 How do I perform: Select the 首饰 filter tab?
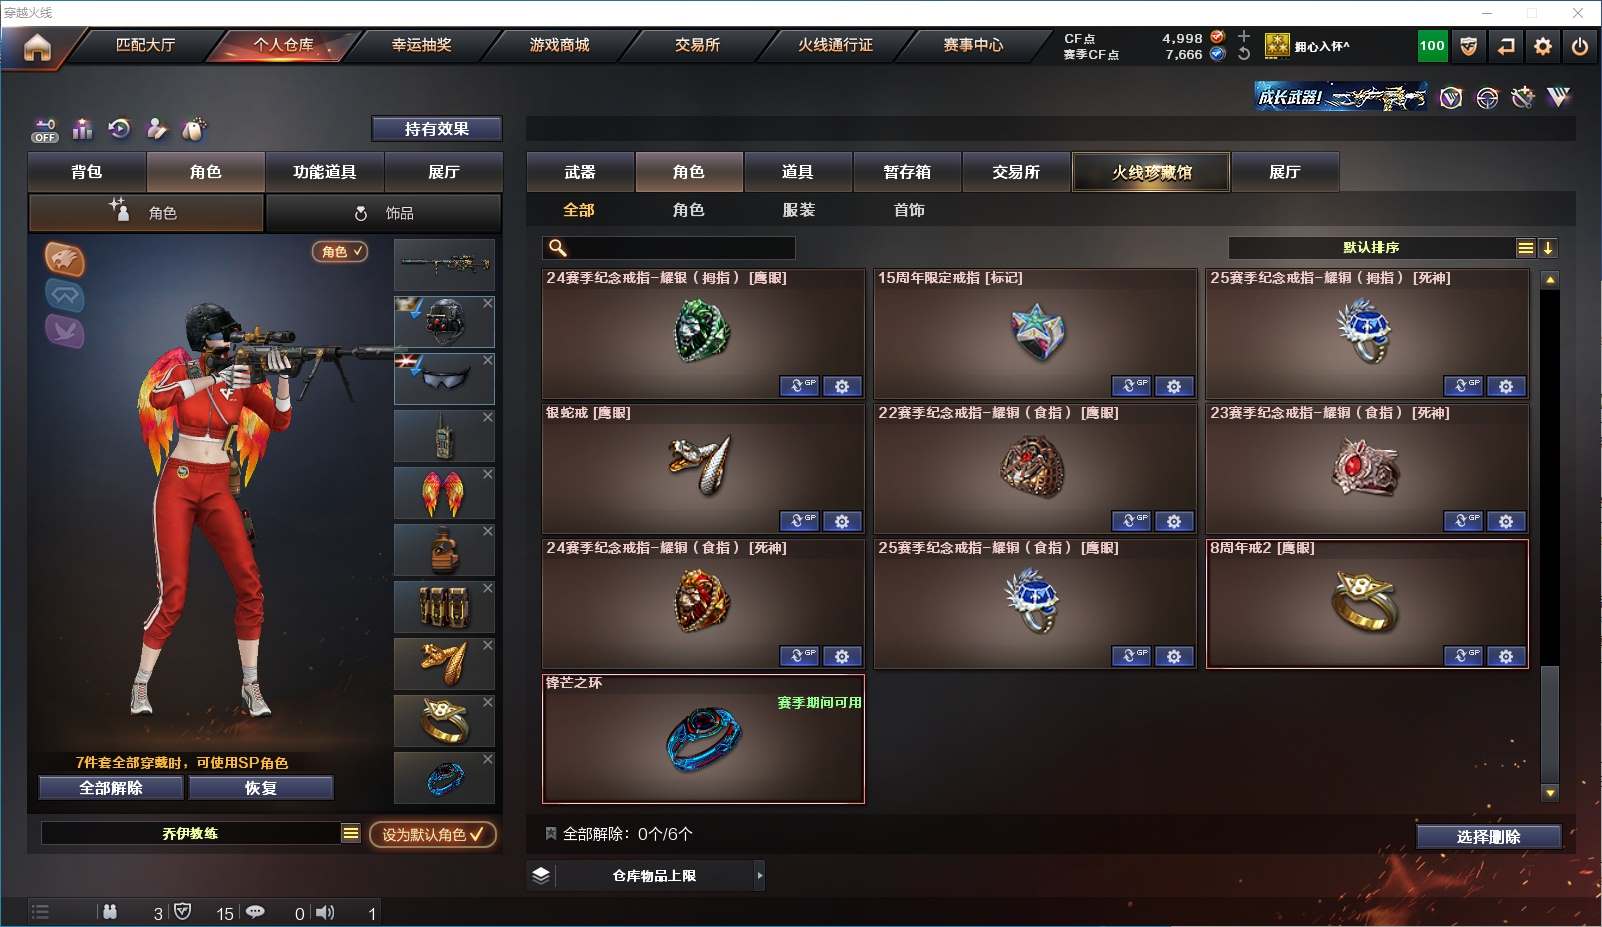click(909, 210)
